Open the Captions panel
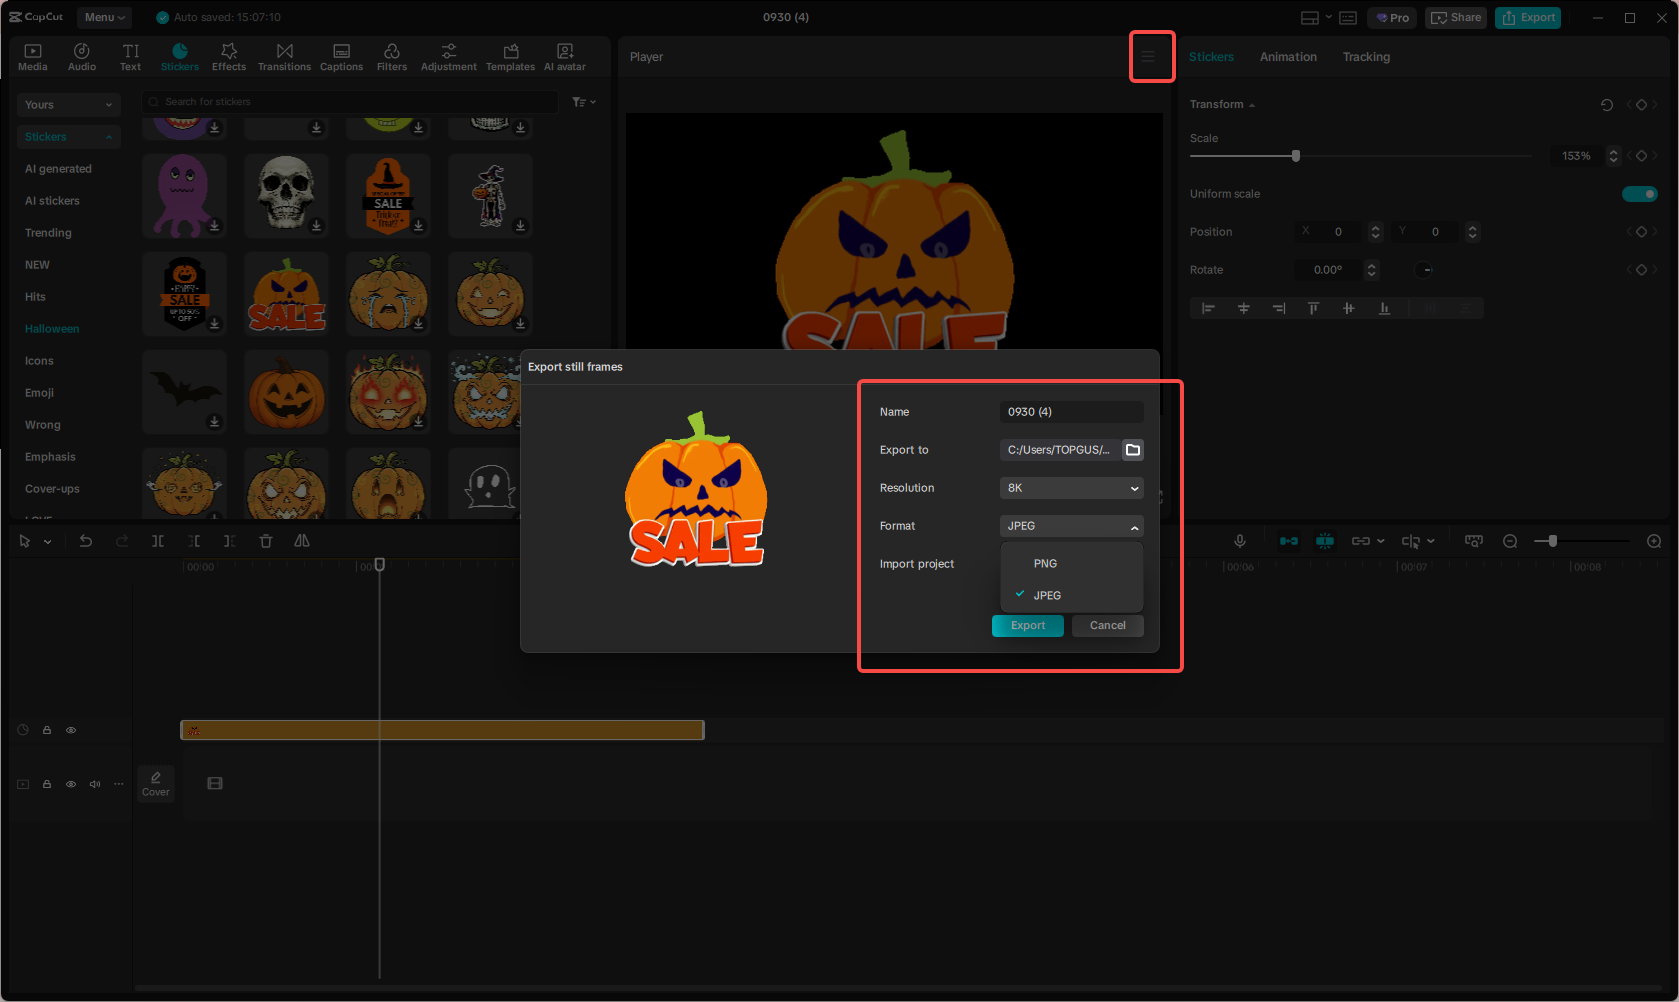The width and height of the screenshot is (1679, 1002). point(341,57)
